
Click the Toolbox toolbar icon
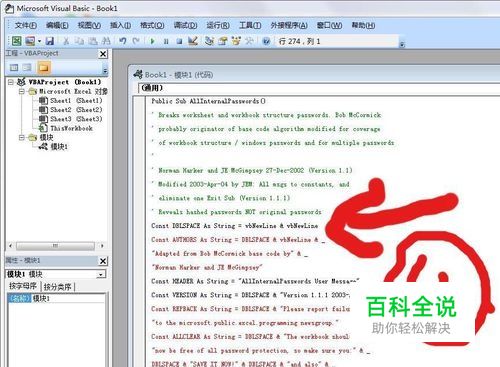click(x=249, y=41)
